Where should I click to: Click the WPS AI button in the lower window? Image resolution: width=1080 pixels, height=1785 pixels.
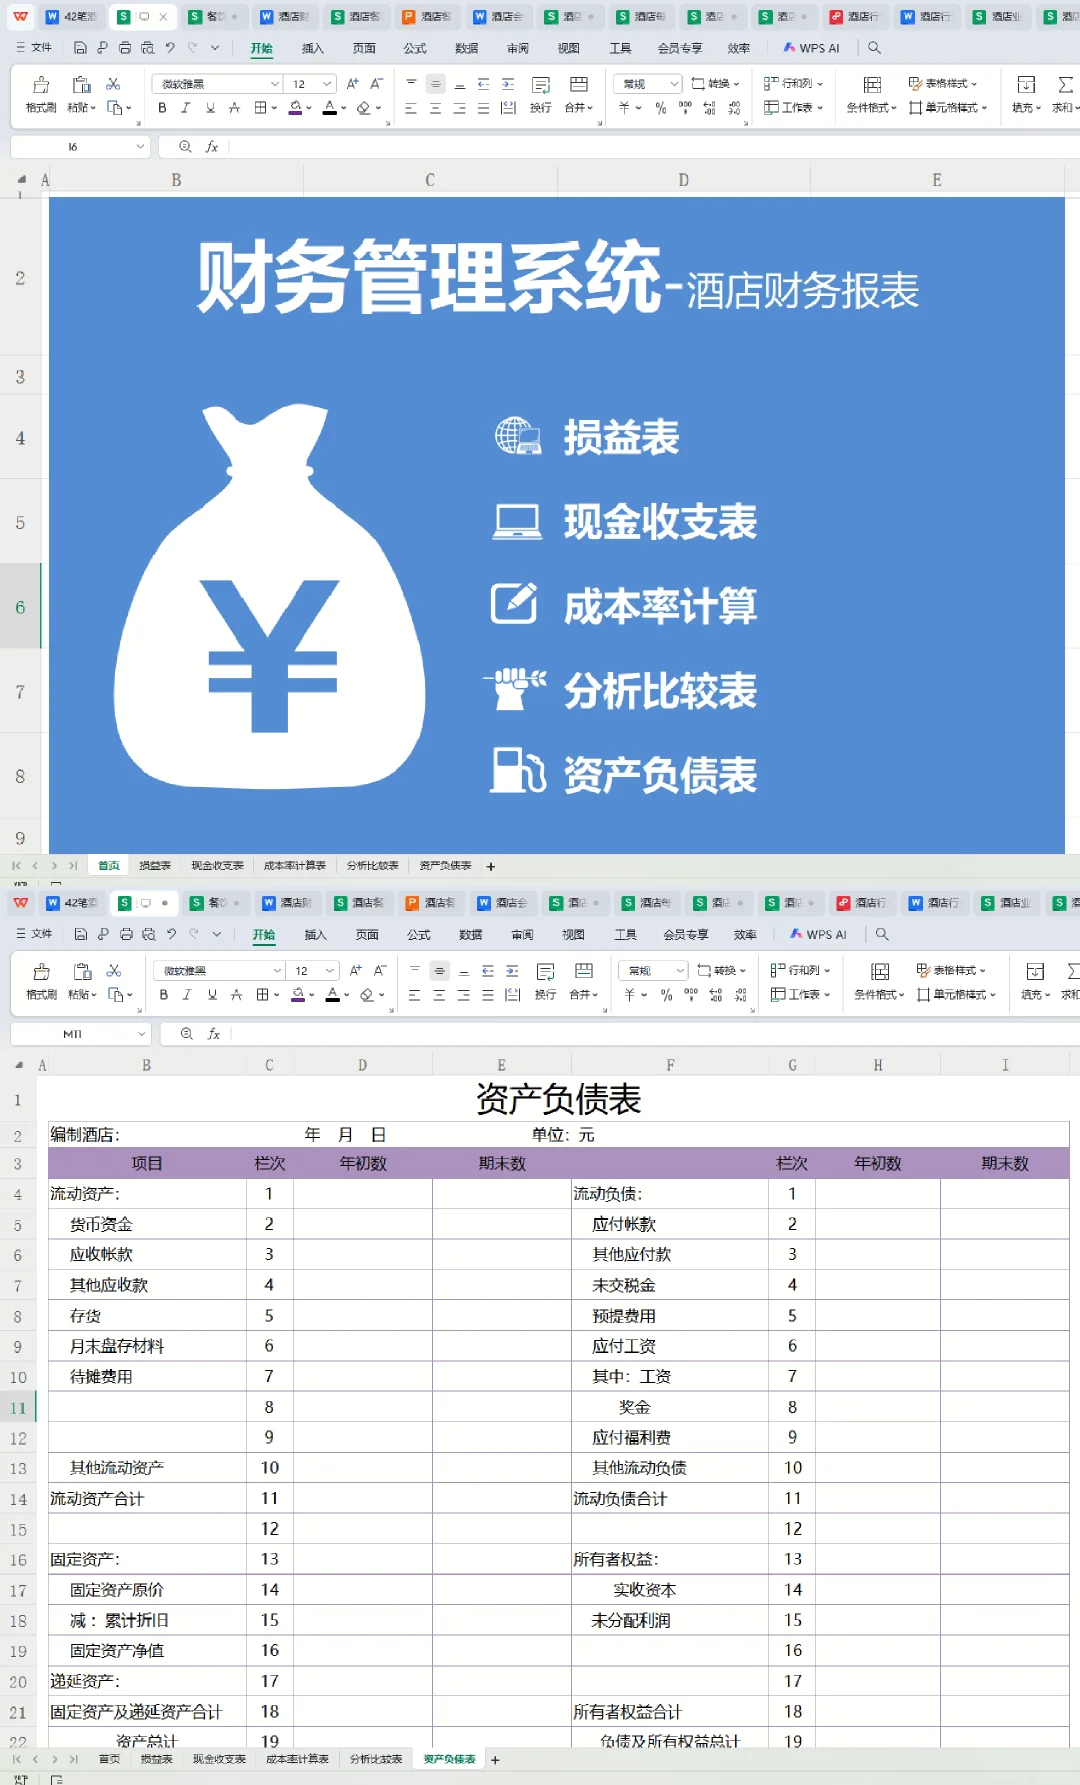[x=818, y=935]
